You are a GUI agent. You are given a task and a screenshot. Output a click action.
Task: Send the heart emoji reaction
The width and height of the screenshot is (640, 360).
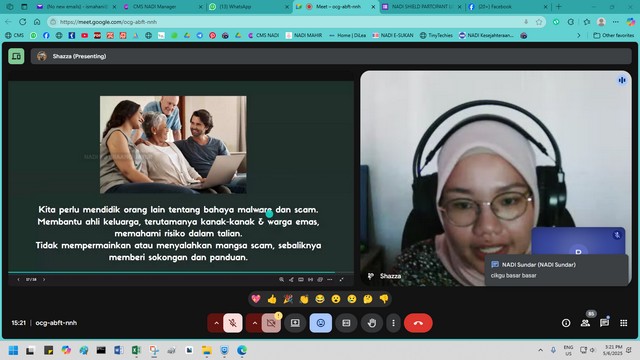[x=256, y=299]
